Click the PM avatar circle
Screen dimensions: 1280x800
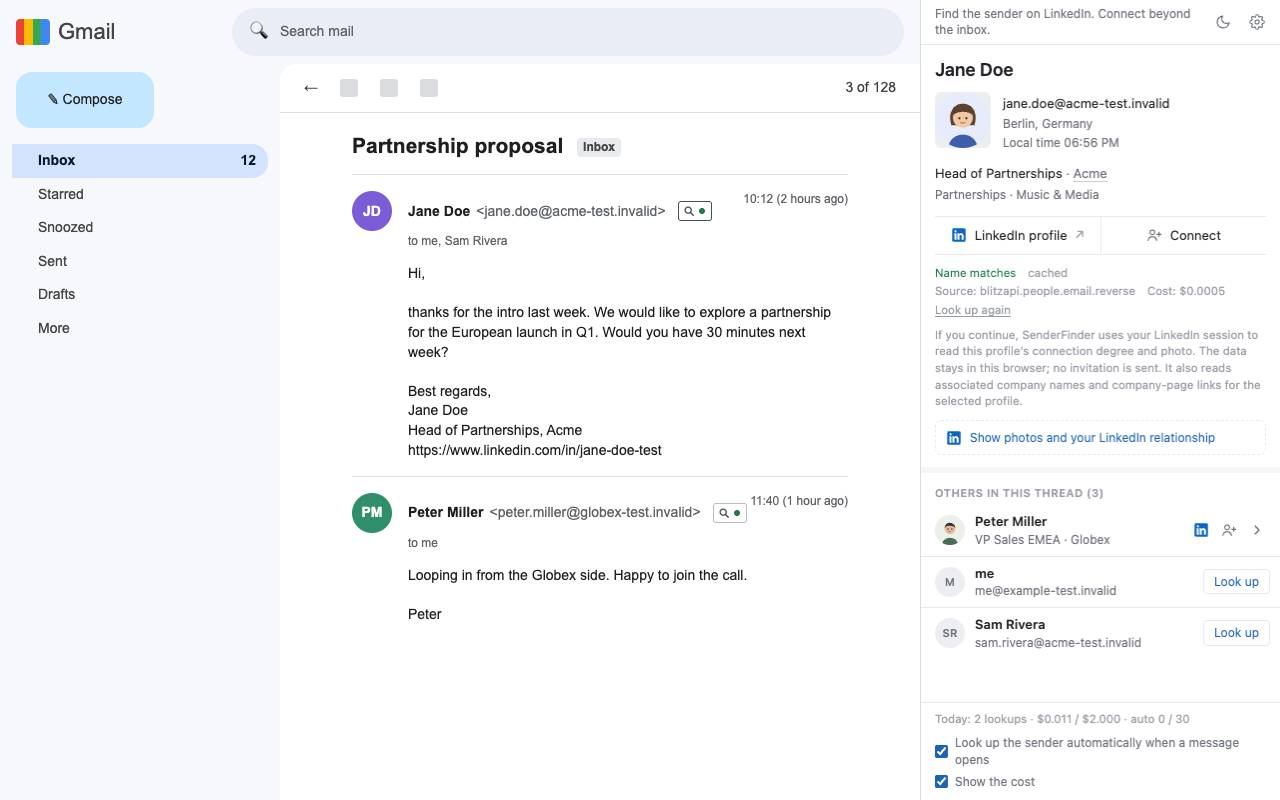coord(372,513)
